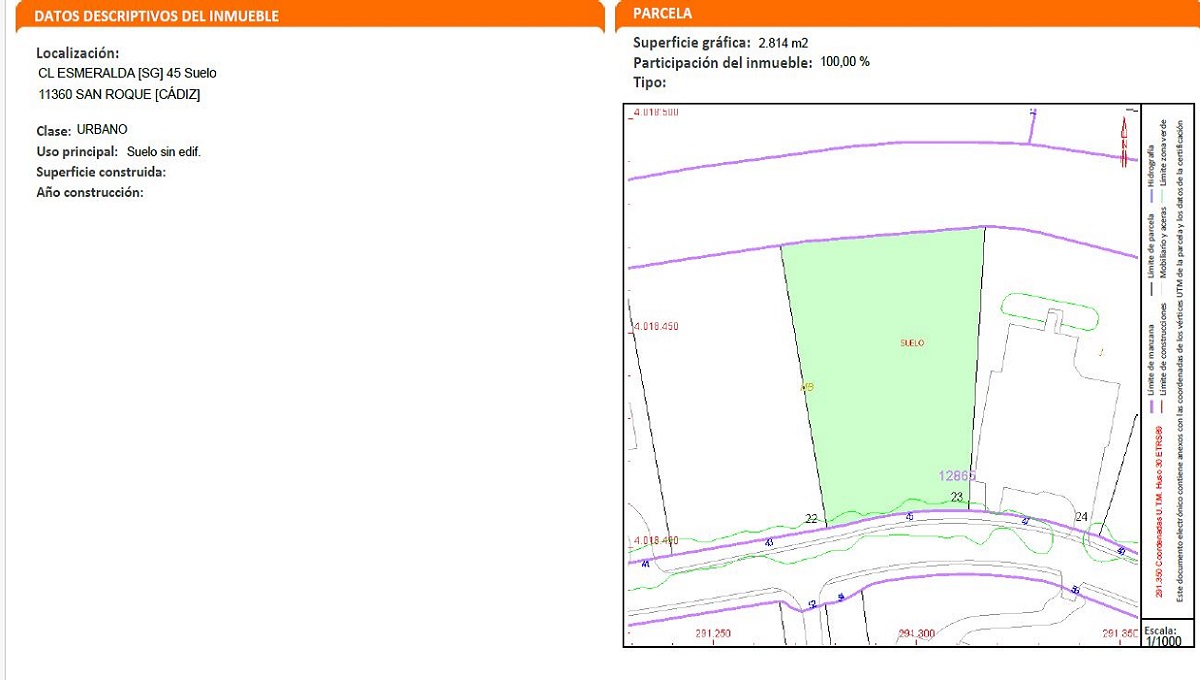The image size is (1200, 680).
Task: Click the coordinate label 4.018.500
Action: 656,113
